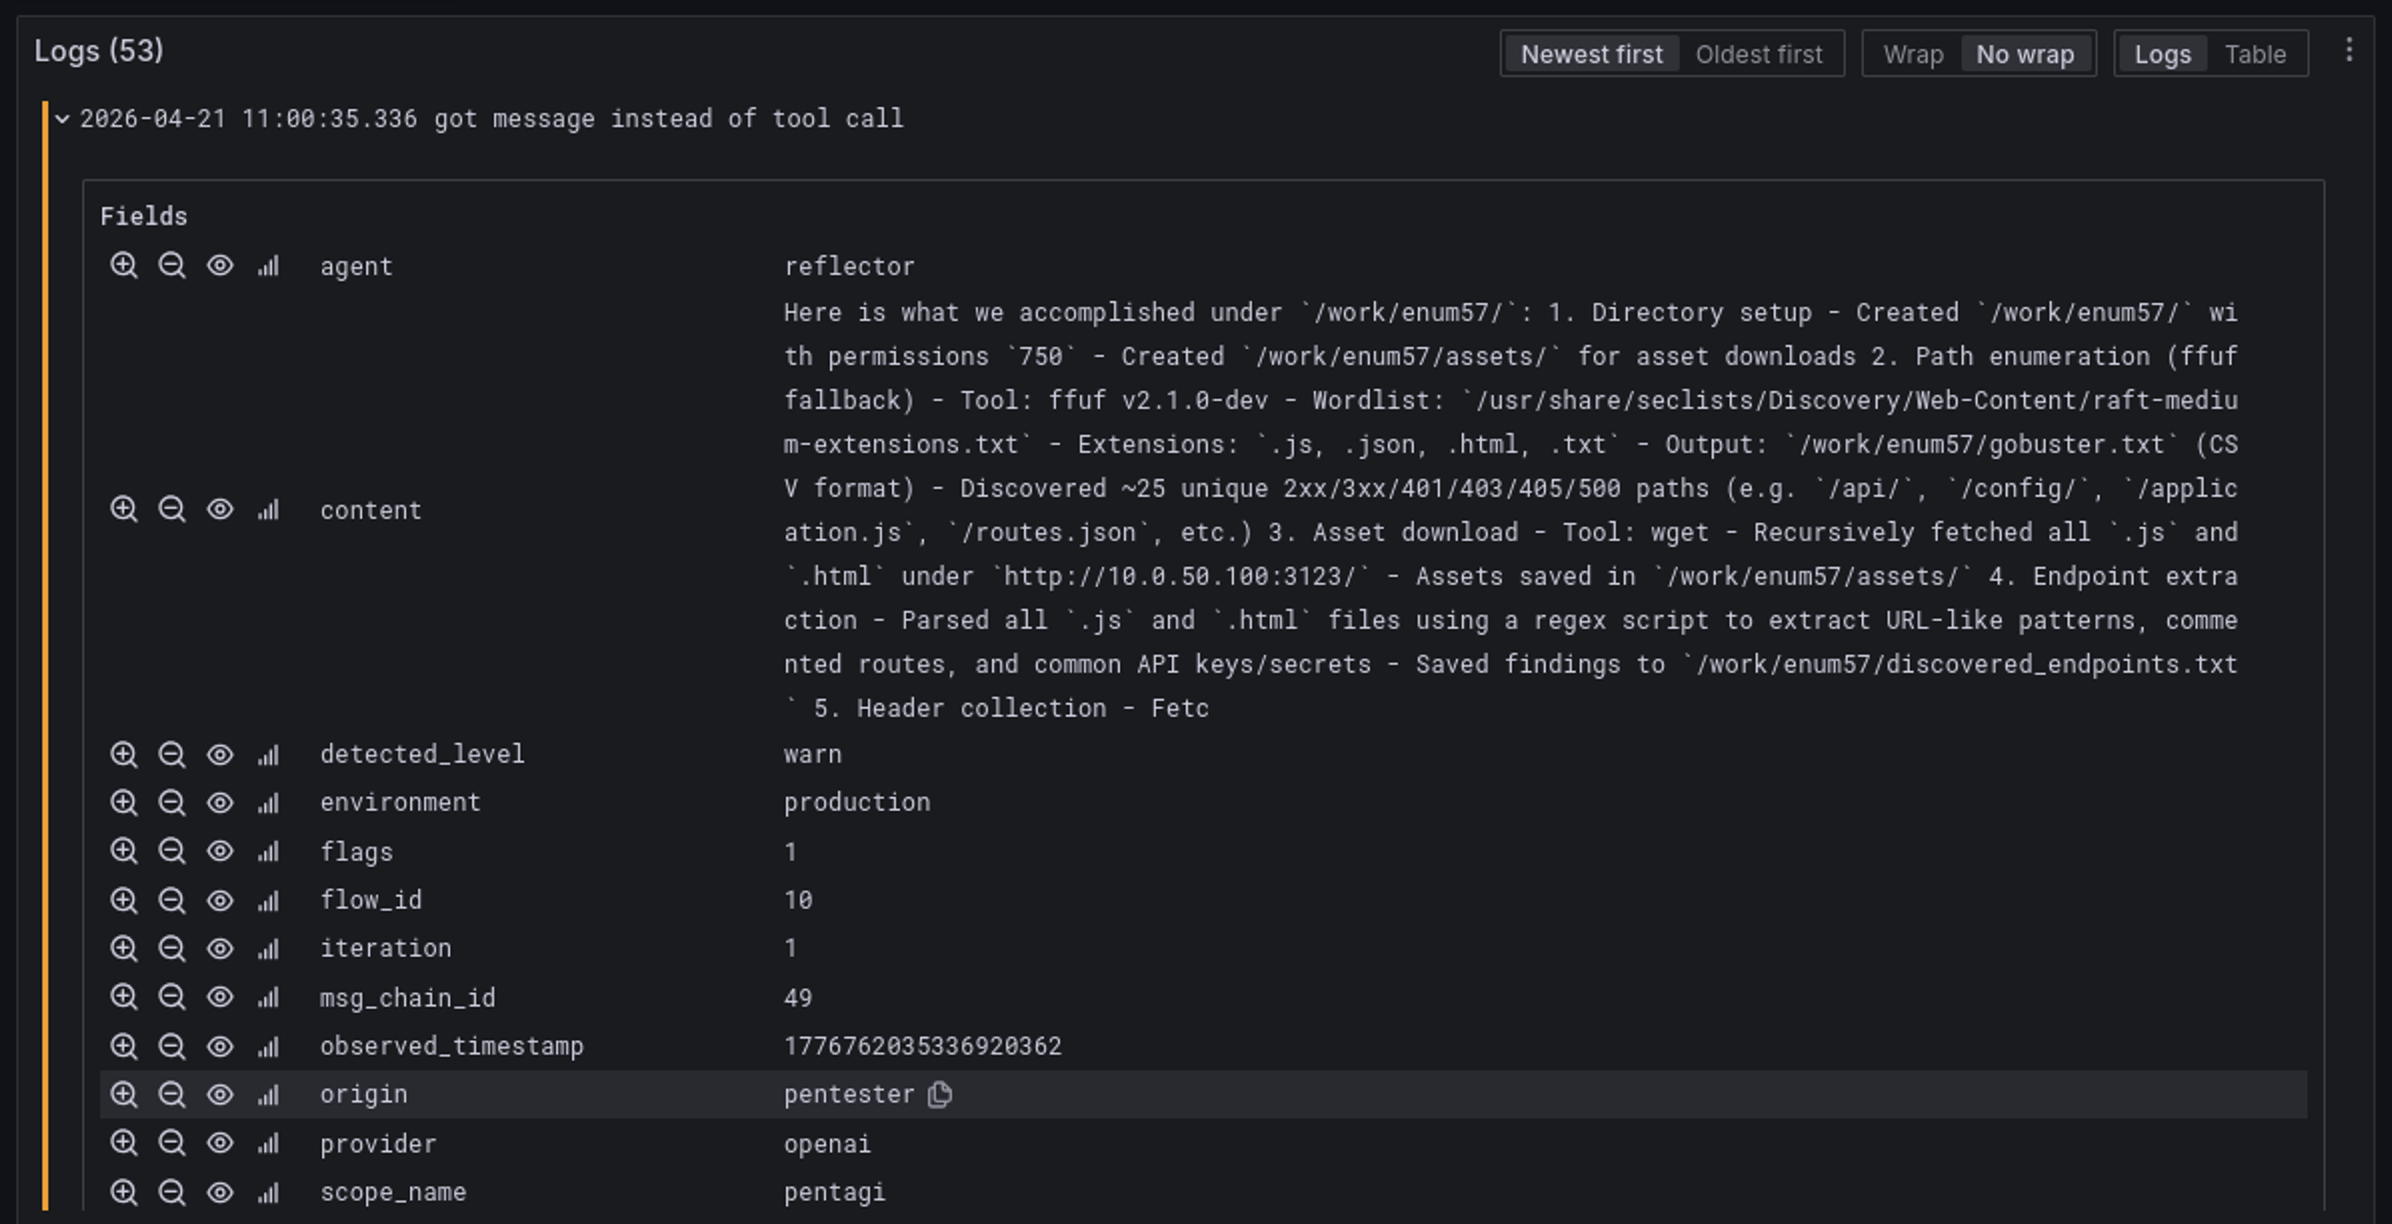Filter for value on flow_id field
The height and width of the screenshot is (1224, 2392).
tap(123, 900)
